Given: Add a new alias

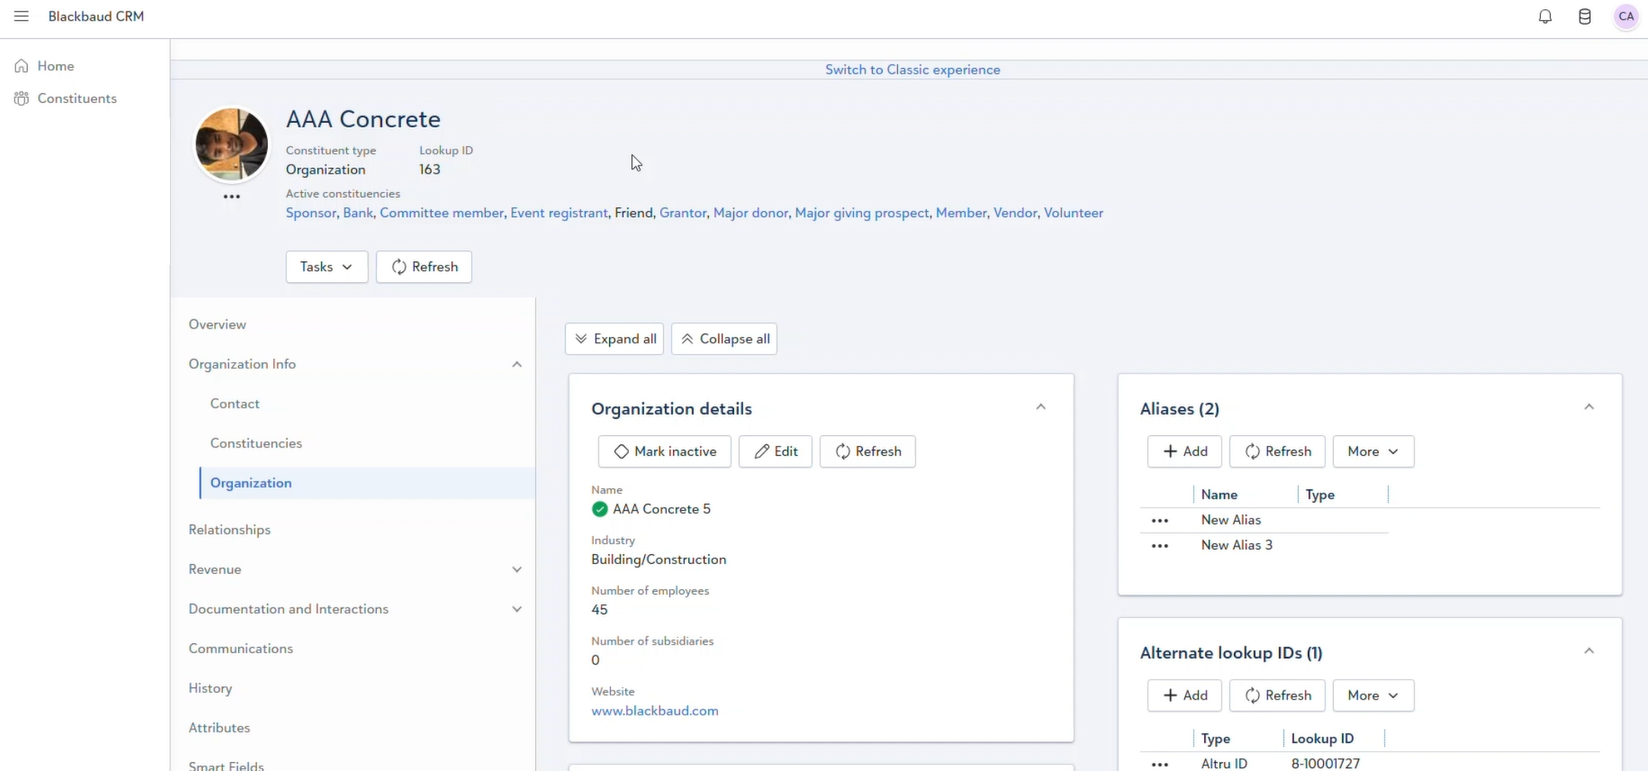Looking at the screenshot, I should click(x=1185, y=451).
